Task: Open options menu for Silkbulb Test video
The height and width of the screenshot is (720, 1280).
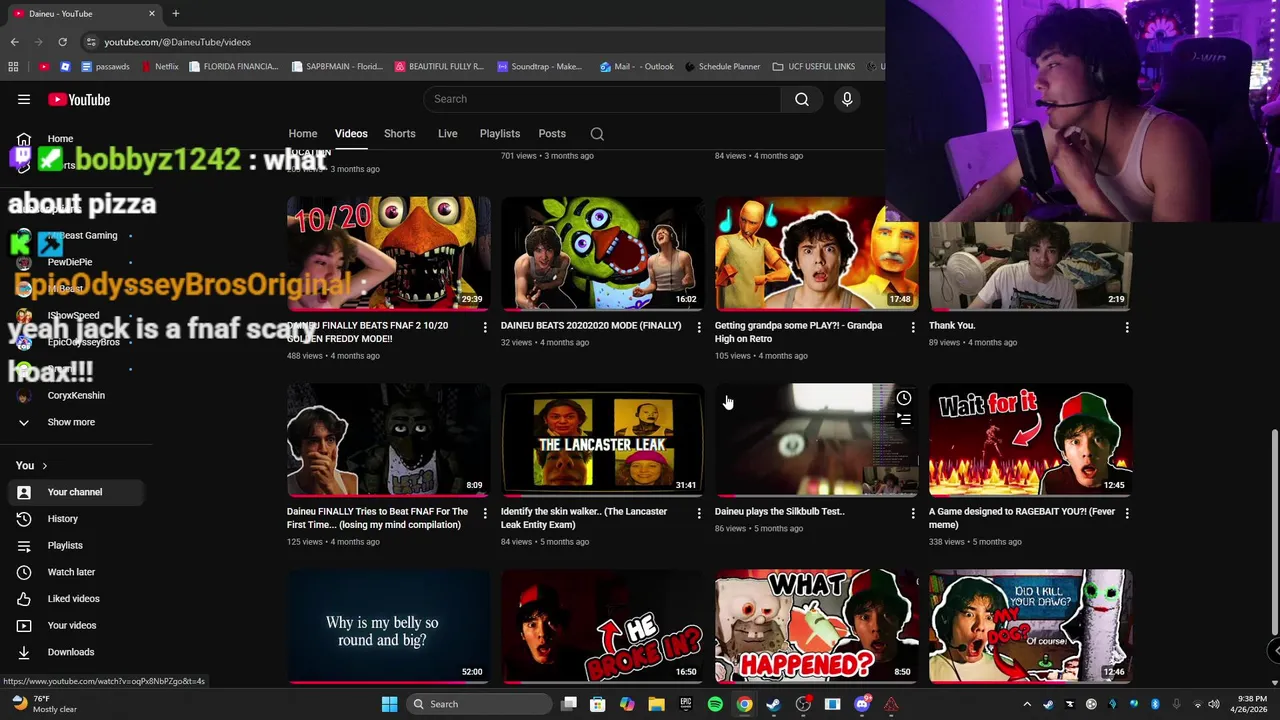Action: 913,513
